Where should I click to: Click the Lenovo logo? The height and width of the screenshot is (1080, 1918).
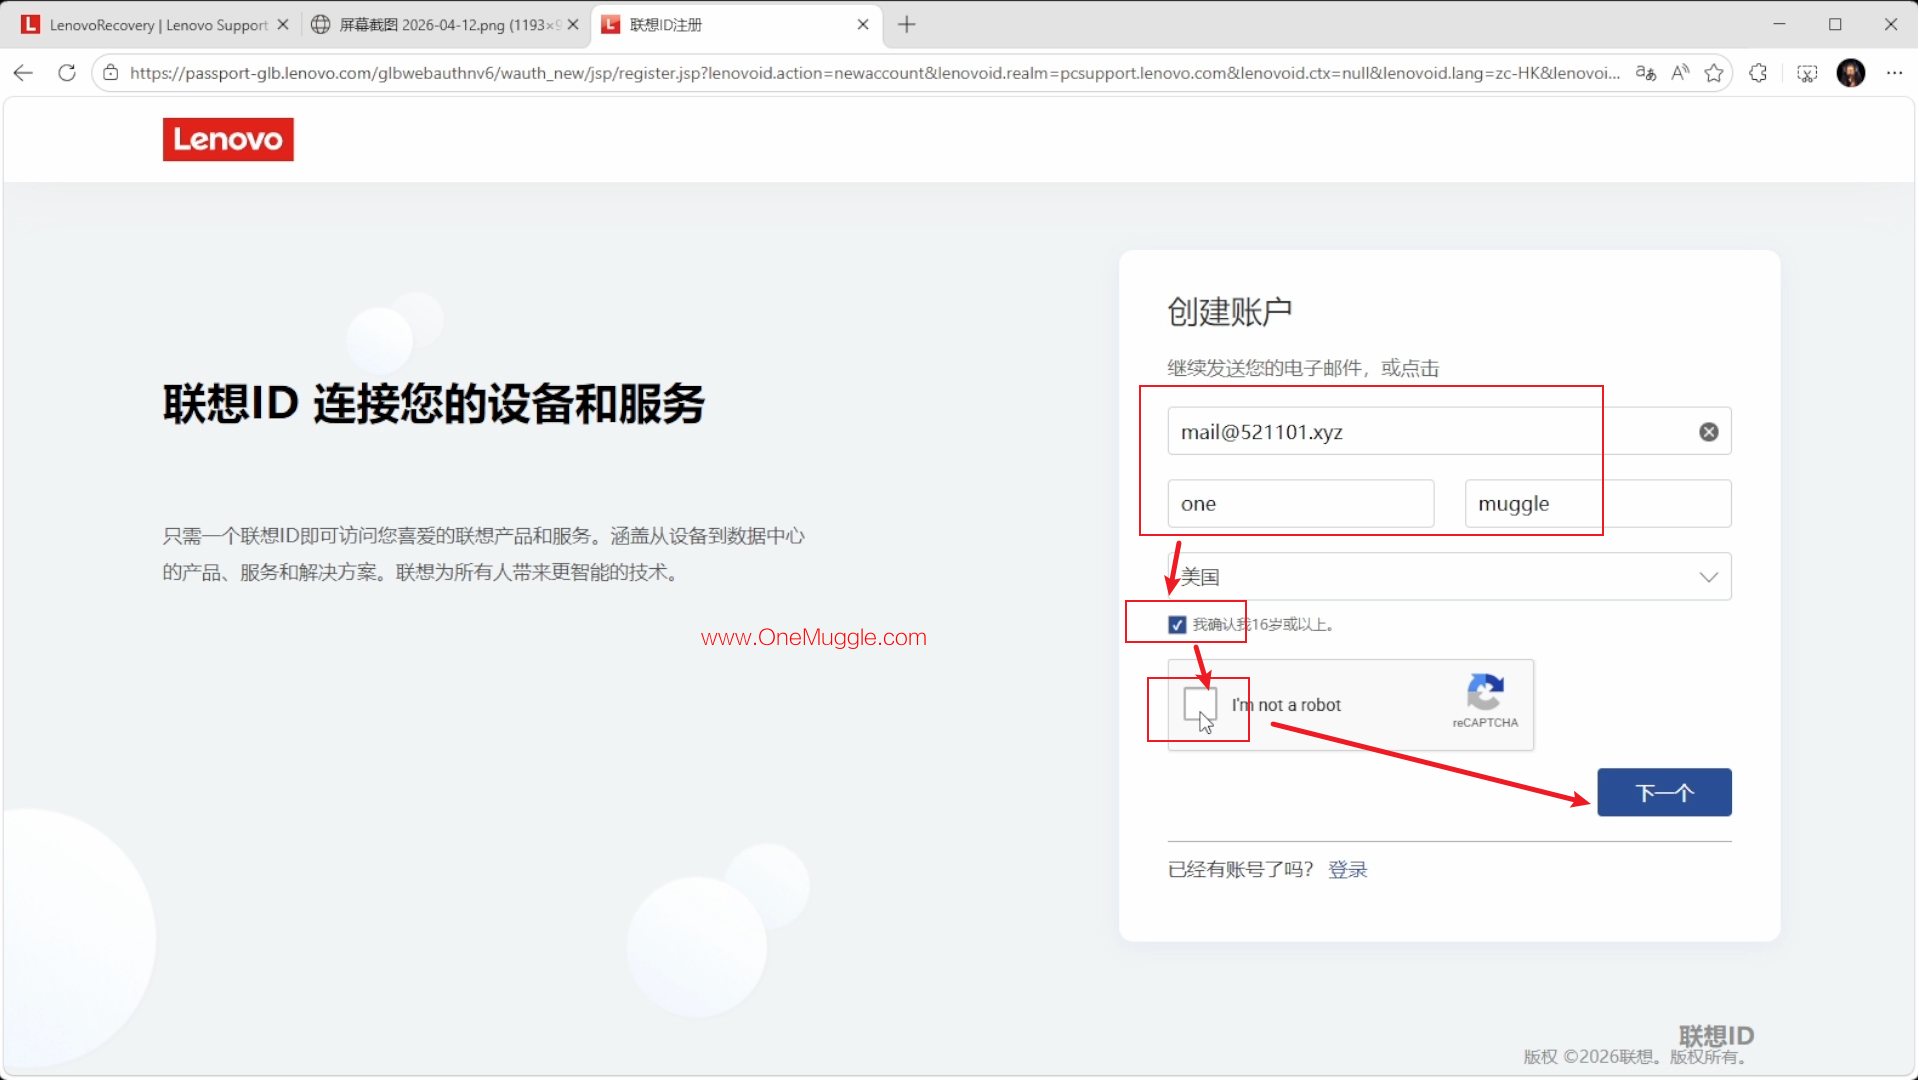[228, 139]
